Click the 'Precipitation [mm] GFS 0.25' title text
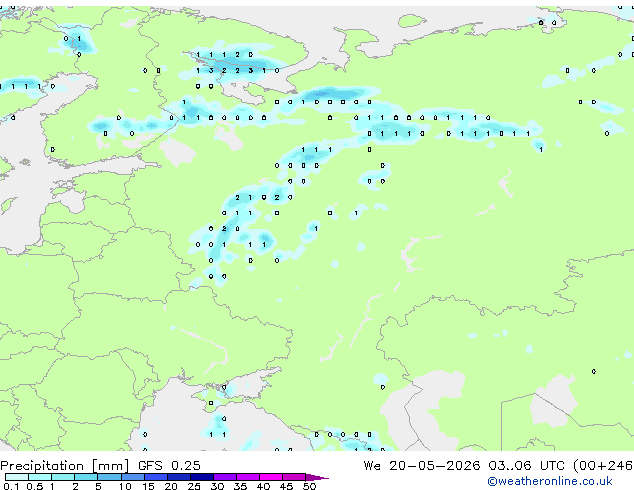Image resolution: width=634 pixels, height=490 pixels. pos(100,466)
